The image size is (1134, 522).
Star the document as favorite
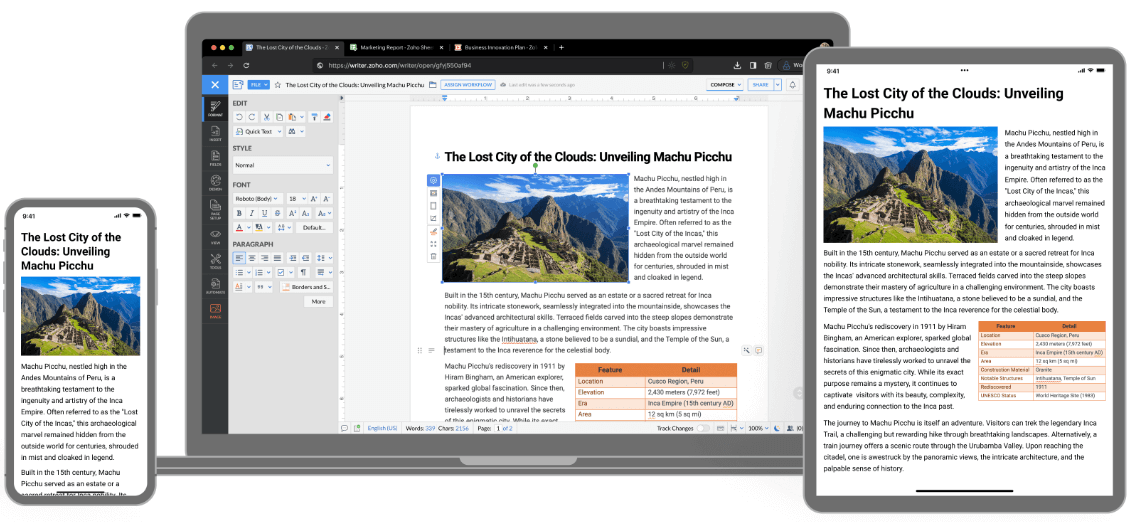[278, 85]
